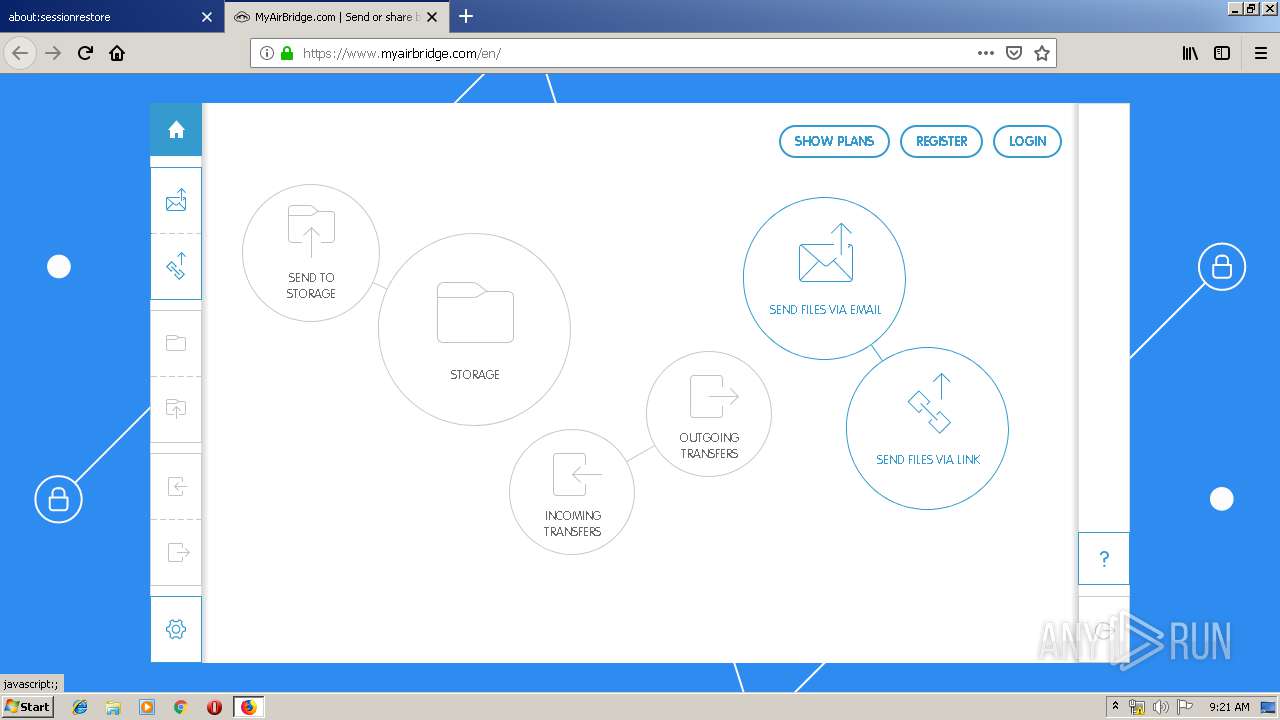The height and width of the screenshot is (720, 1280).
Task: Click the Register button
Action: 942,141
